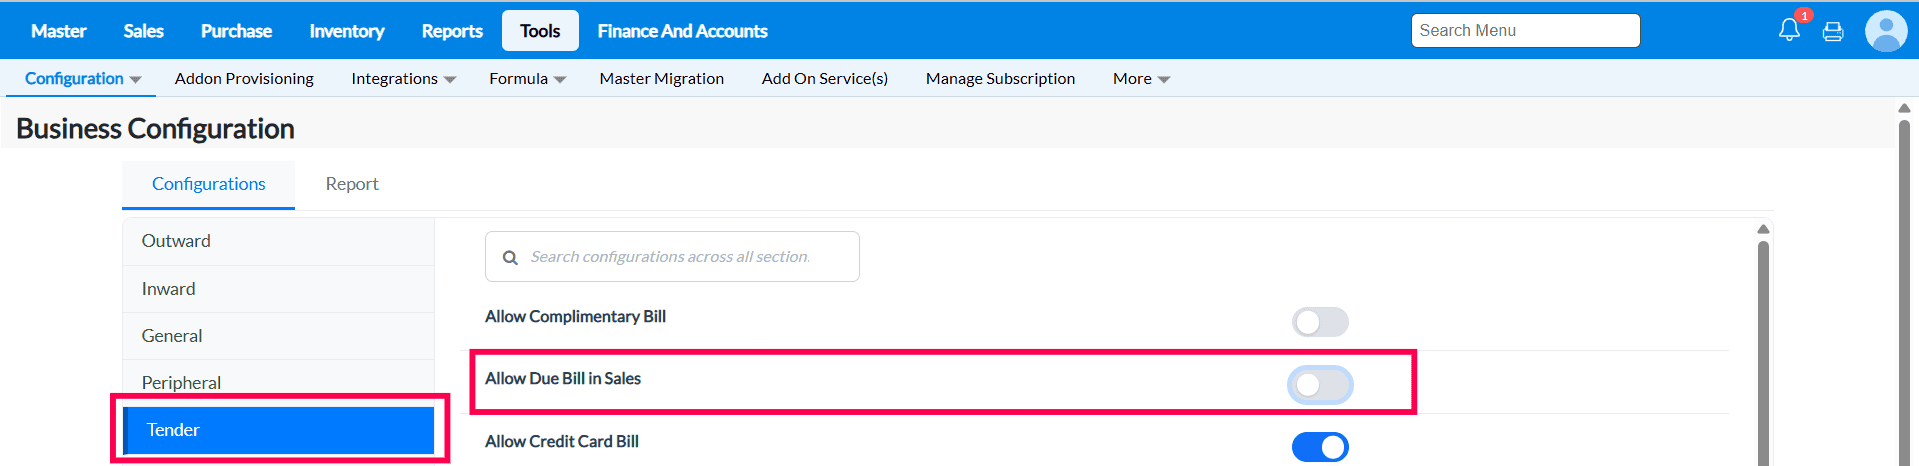Screen dimensions: 1919x466
Task: Click Manage Subscription link
Action: coord(1000,78)
